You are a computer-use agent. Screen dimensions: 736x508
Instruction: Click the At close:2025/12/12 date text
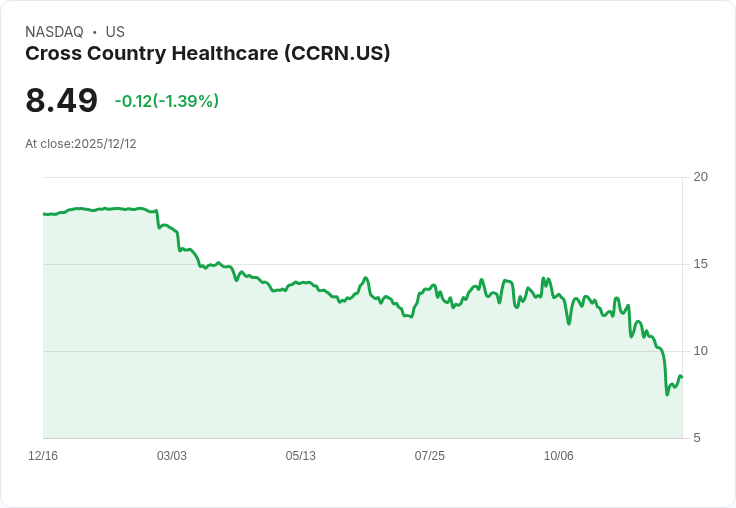(x=81, y=144)
